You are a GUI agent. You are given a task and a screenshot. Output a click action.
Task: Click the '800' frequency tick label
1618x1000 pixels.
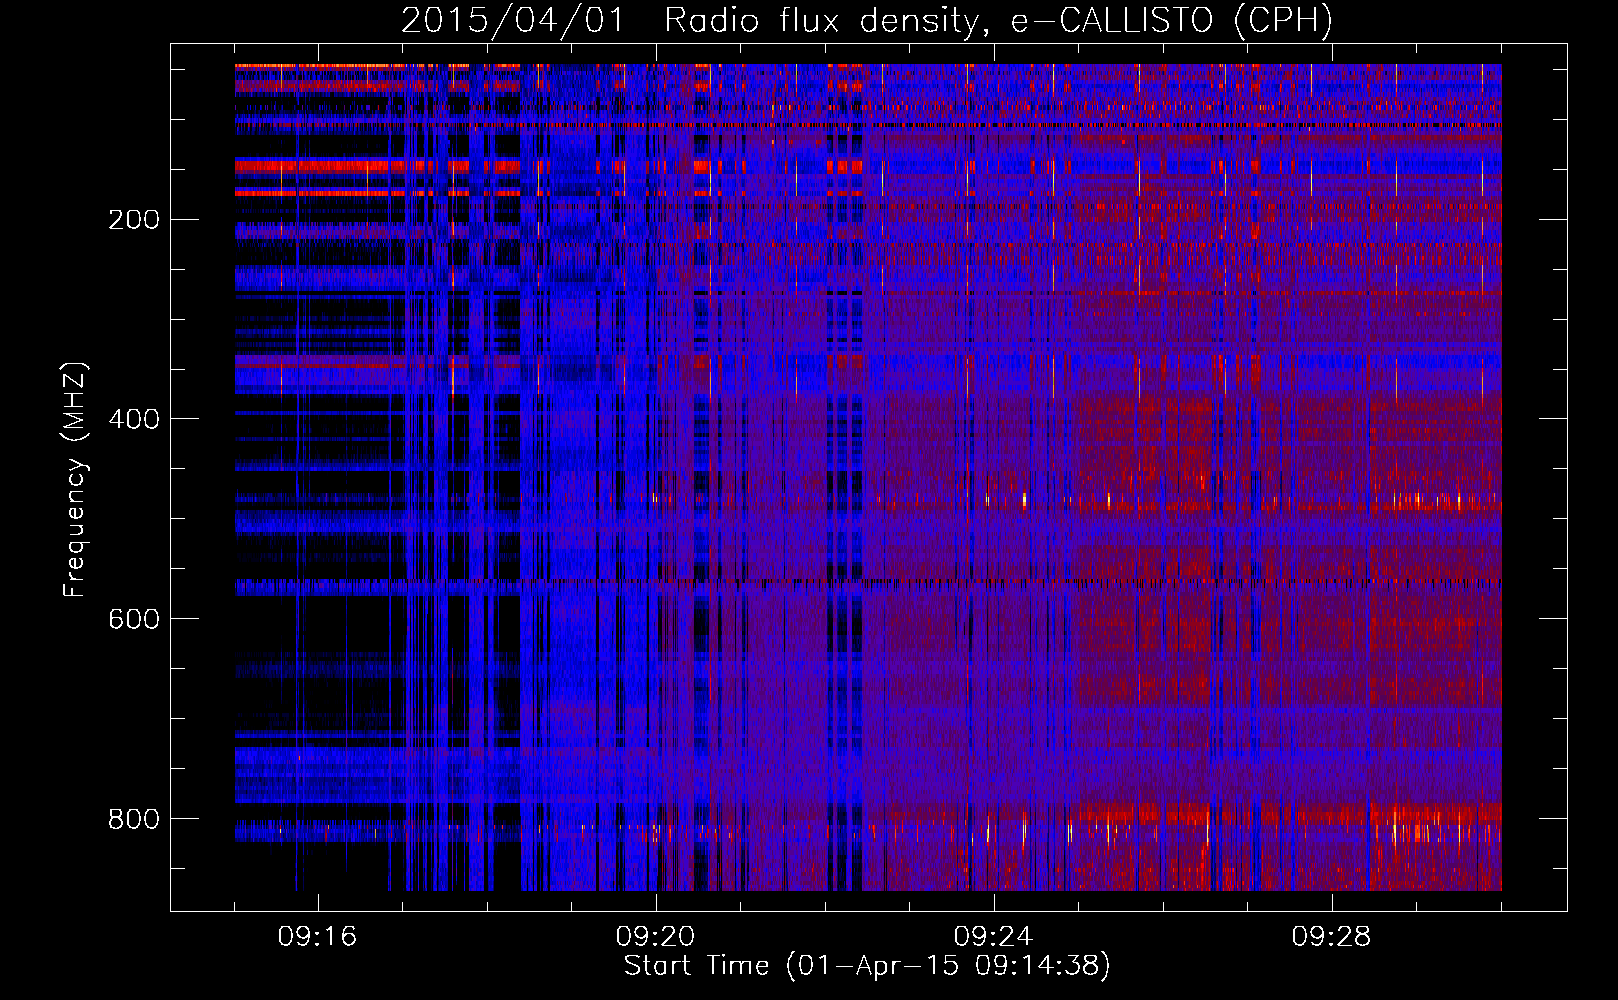point(134,819)
